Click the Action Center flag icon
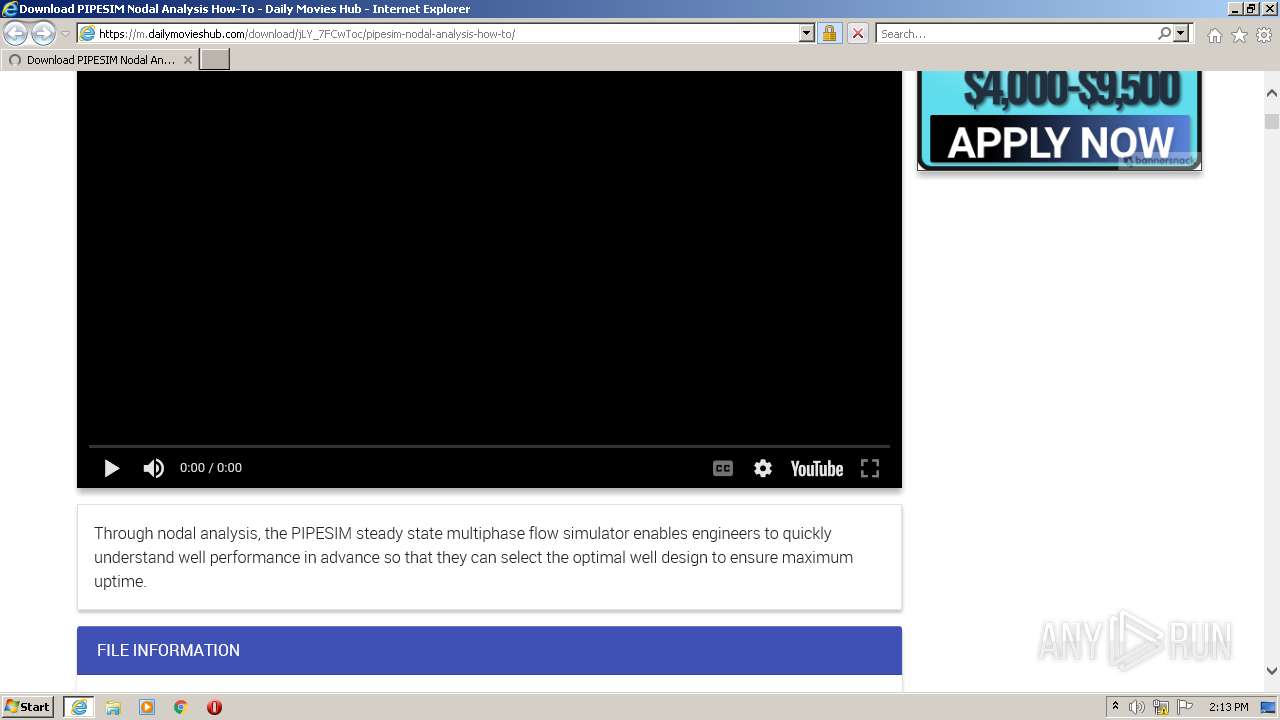The height and width of the screenshot is (720, 1280). click(1185, 707)
